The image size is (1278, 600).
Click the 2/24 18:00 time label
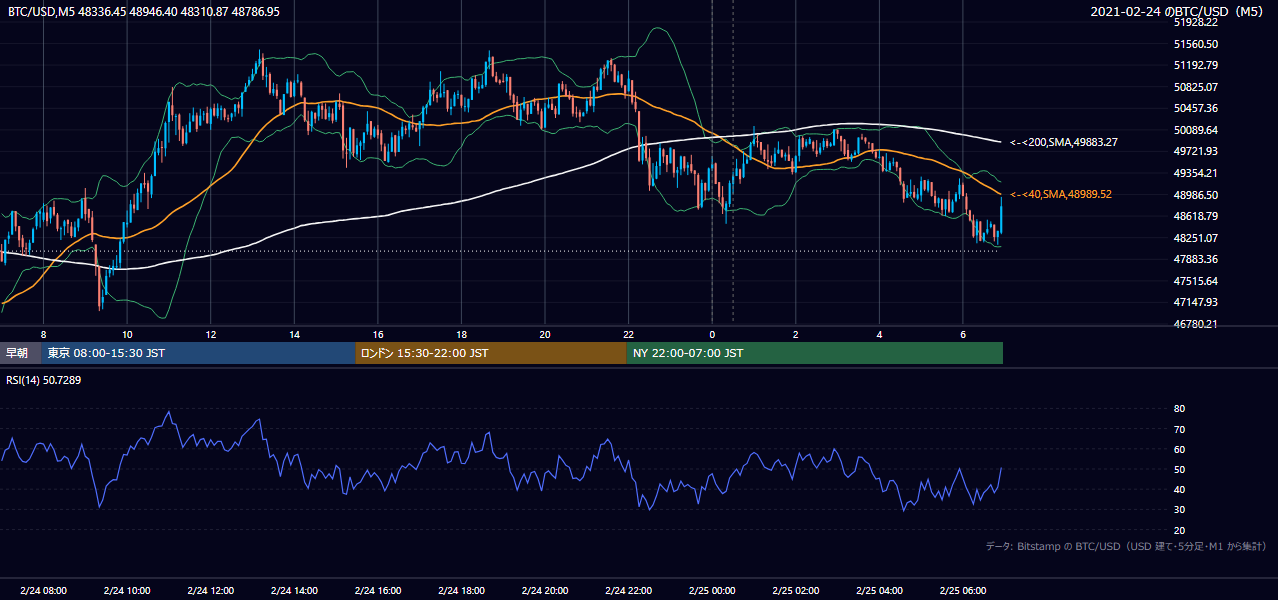pos(461,590)
